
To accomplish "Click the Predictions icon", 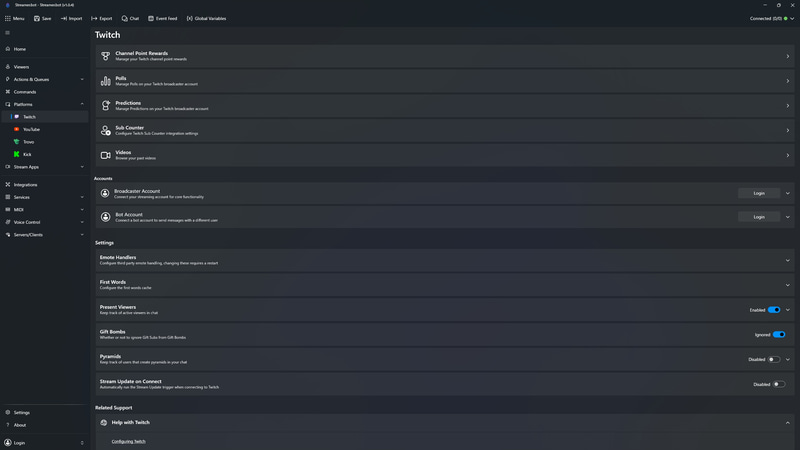I will tap(105, 106).
